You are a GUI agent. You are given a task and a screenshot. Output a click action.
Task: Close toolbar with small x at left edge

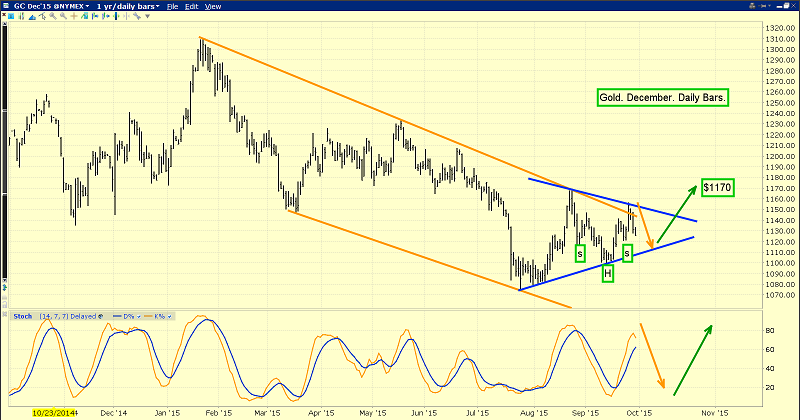[3, 16]
